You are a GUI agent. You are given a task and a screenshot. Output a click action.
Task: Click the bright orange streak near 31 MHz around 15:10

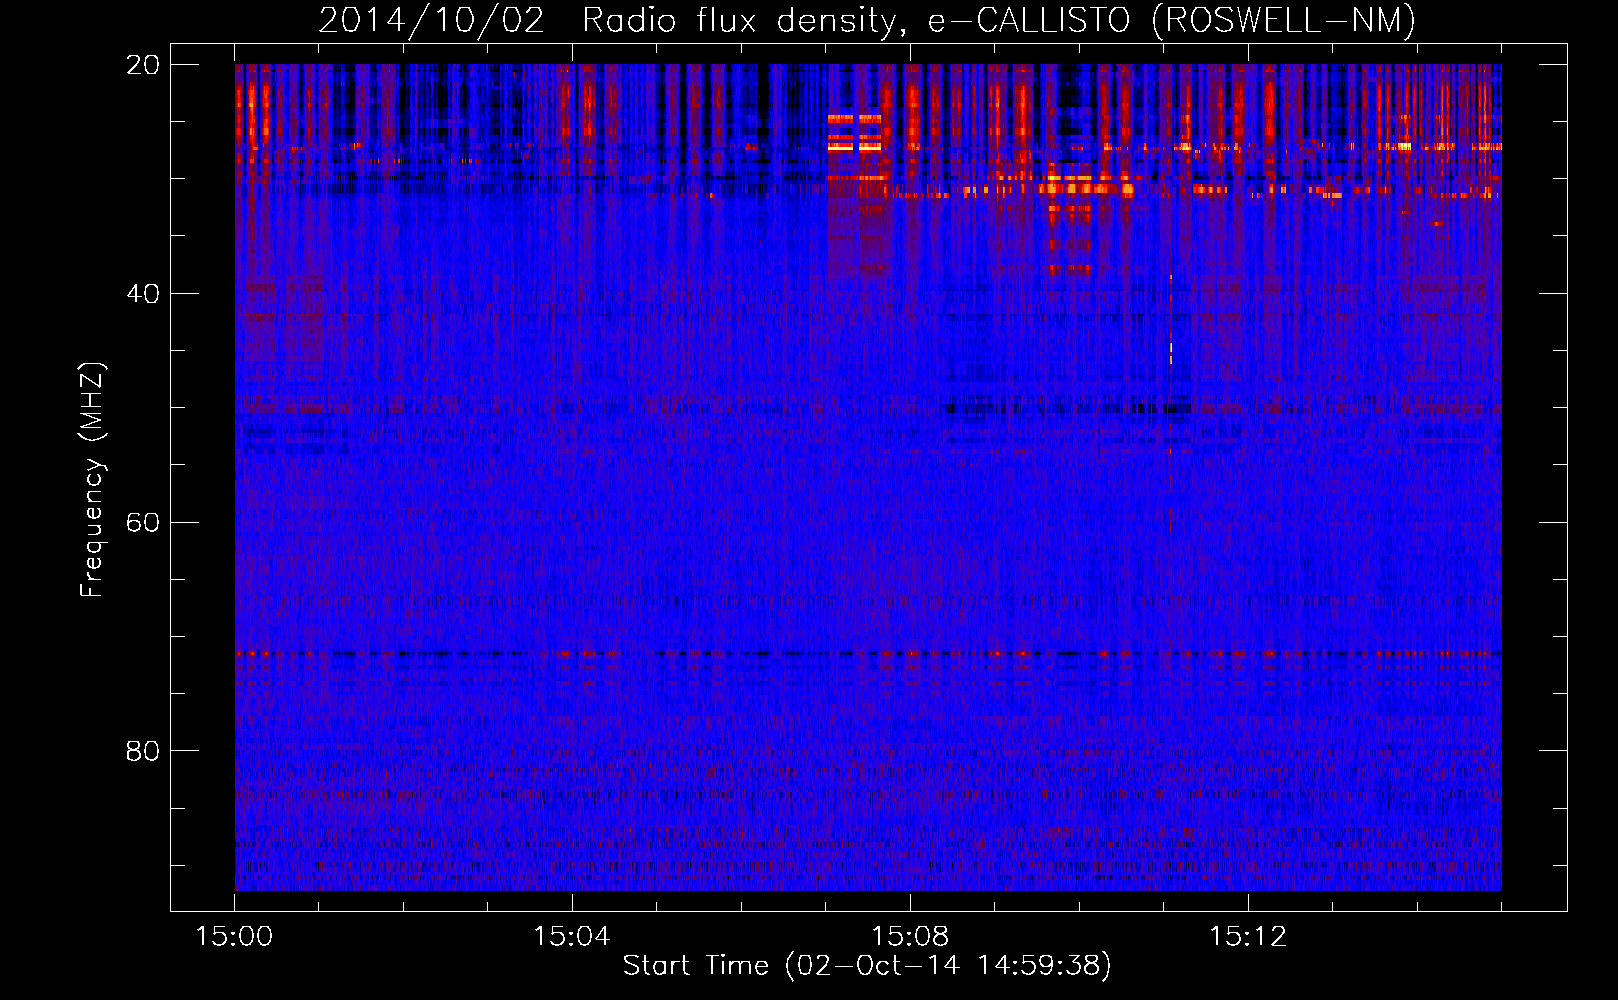point(1085,188)
